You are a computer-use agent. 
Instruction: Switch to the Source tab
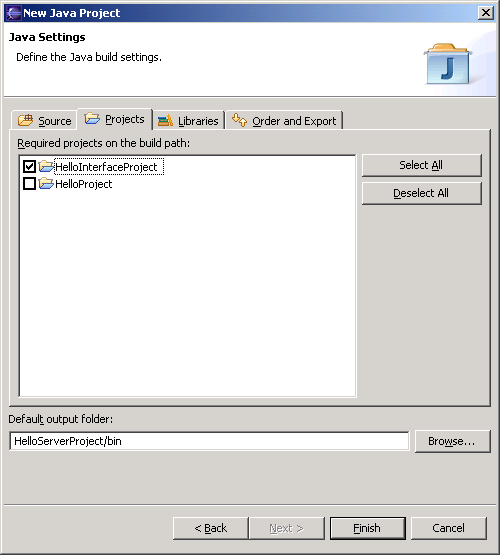pos(44,120)
